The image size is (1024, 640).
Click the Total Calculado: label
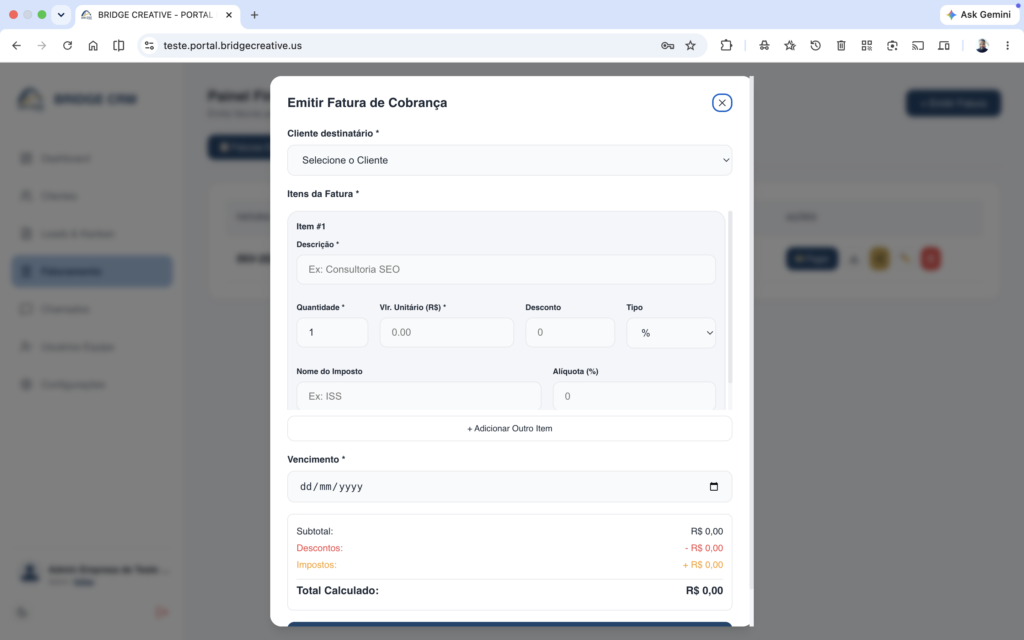[338, 590]
